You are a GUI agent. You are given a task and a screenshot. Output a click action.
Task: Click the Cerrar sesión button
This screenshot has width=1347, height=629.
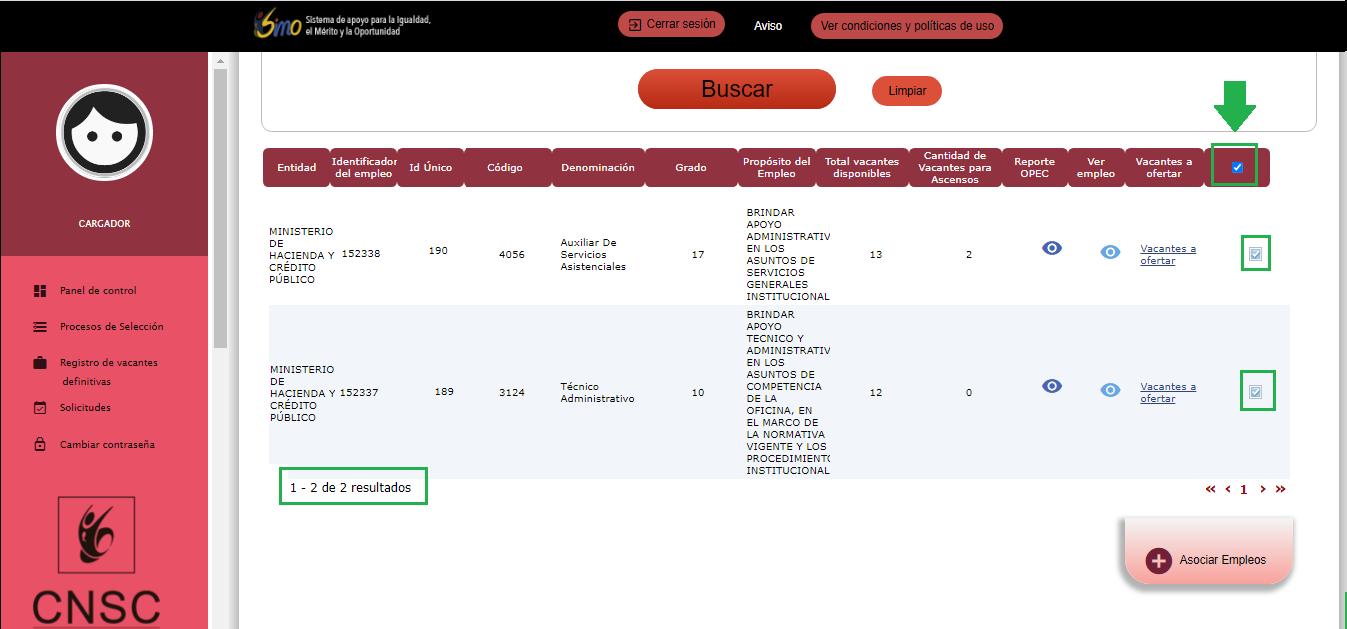(671, 24)
